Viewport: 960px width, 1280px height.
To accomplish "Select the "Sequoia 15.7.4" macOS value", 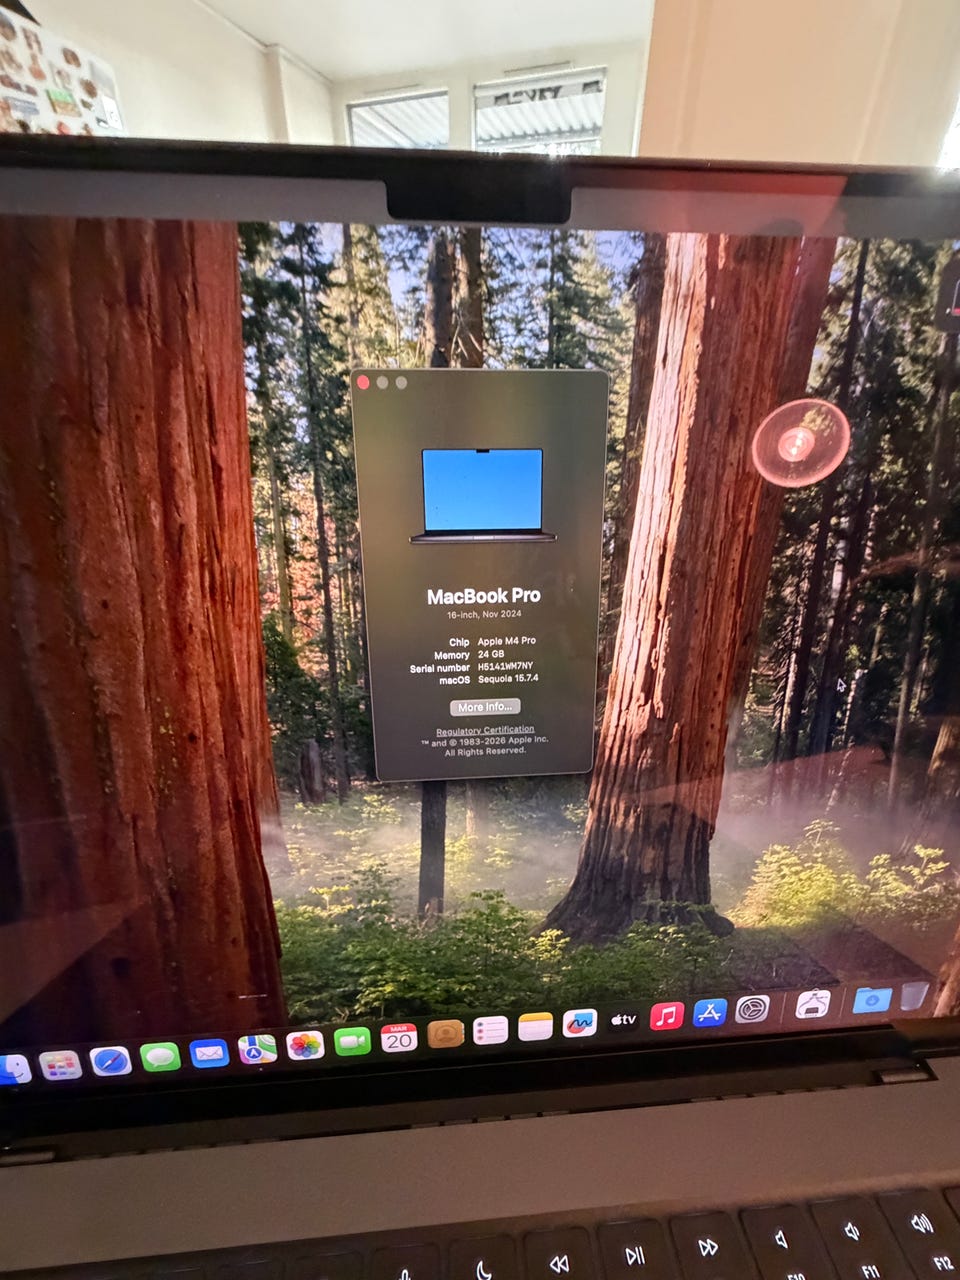I will pyautogui.click(x=508, y=678).
